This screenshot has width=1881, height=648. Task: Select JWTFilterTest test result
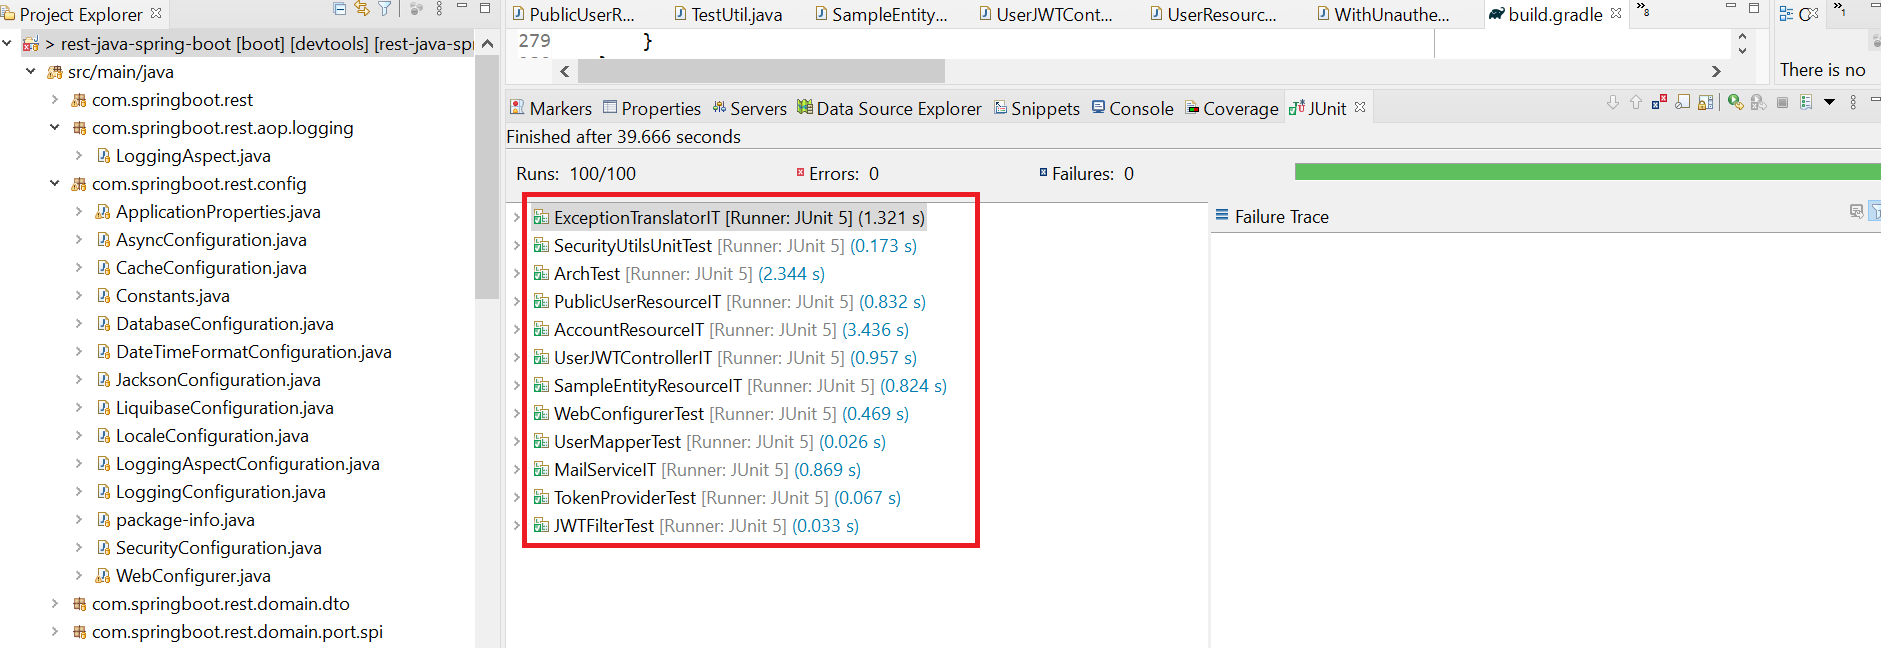point(696,525)
